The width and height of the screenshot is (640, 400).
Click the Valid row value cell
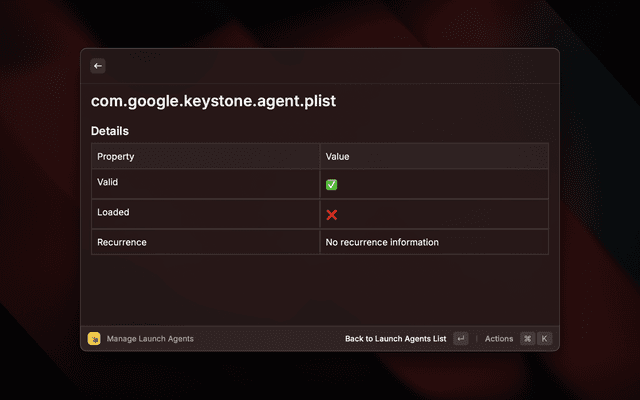pyautogui.click(x=434, y=185)
